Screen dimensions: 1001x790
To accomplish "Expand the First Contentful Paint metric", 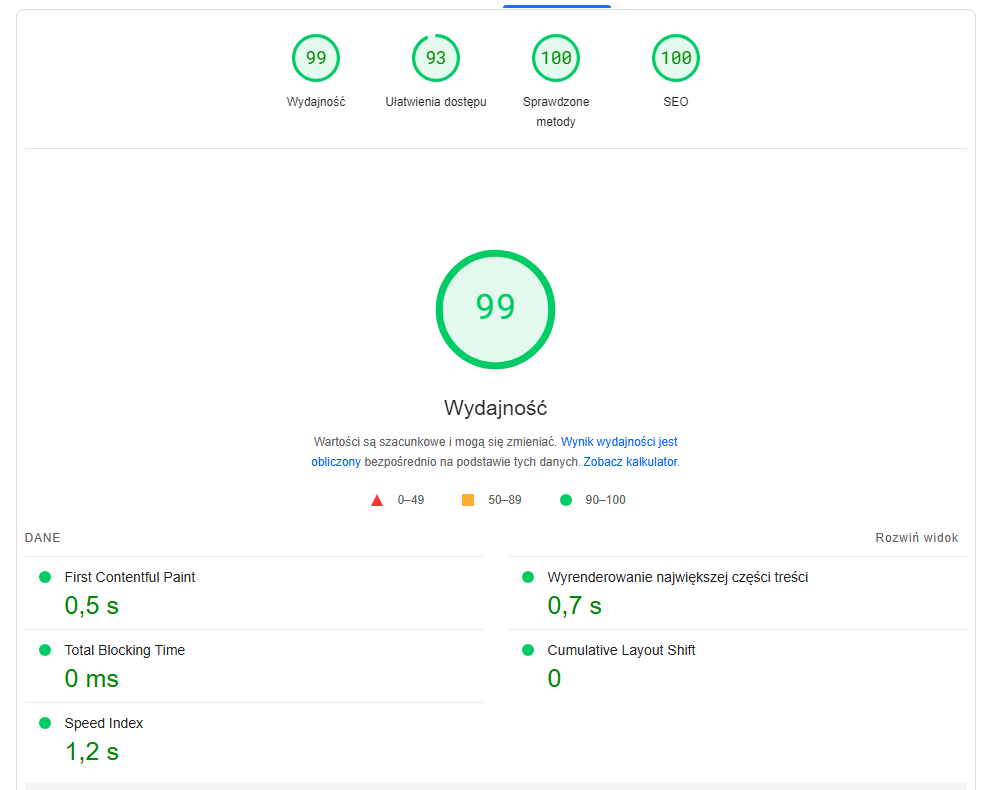I will (130, 577).
